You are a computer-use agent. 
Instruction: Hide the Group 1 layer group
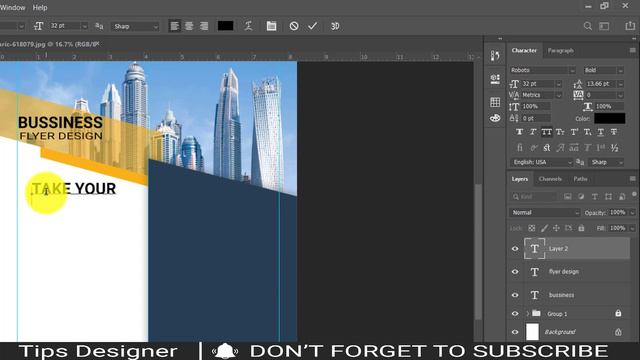tap(515, 314)
